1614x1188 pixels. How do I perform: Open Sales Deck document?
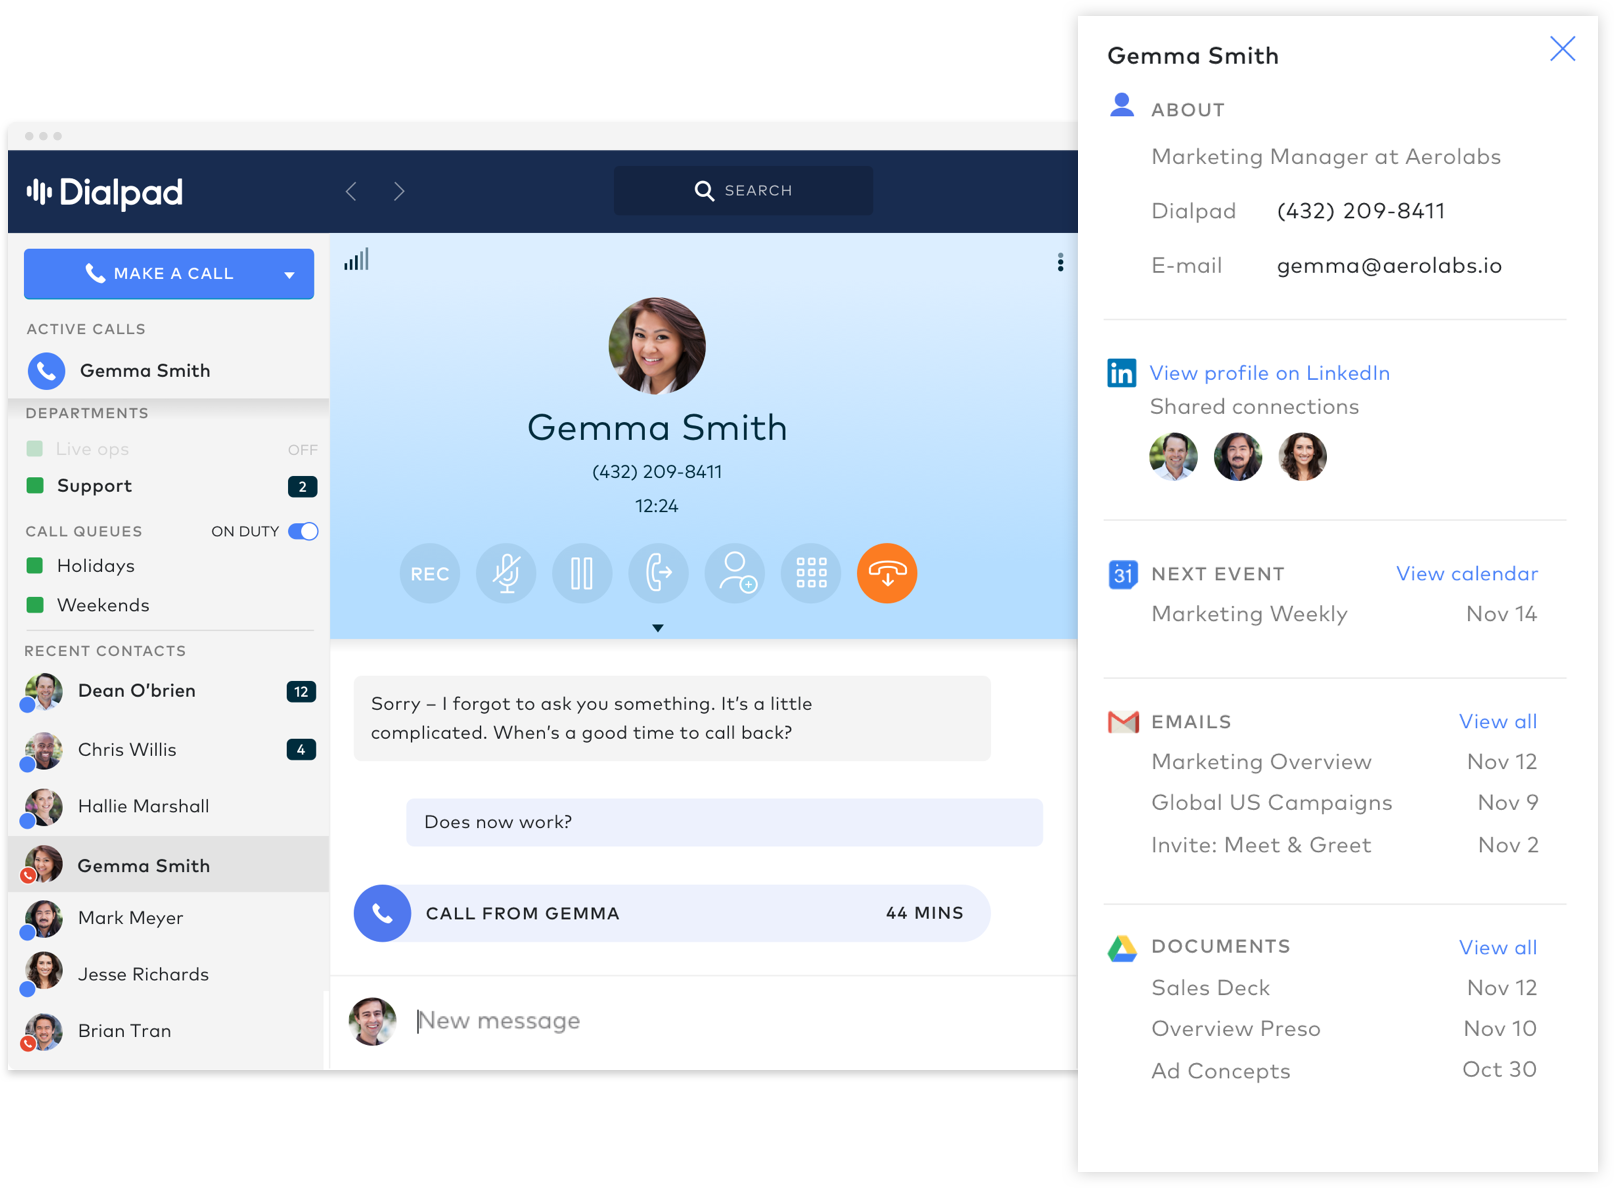(1345, 988)
